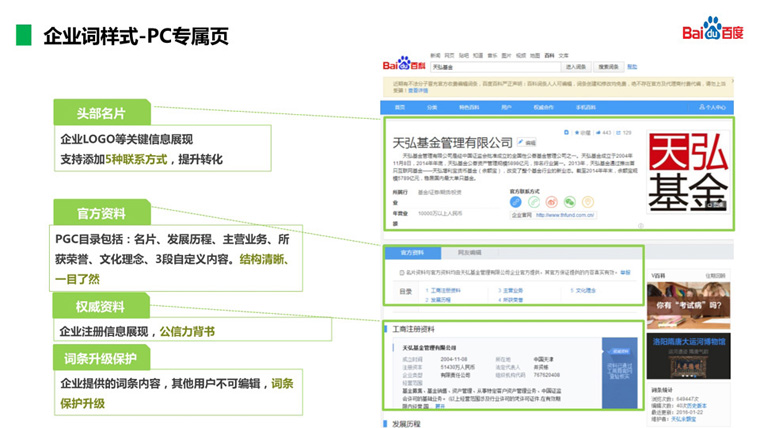760x428 pixels.
Task: Click the 天弘基金 logo image
Action: [688, 172]
